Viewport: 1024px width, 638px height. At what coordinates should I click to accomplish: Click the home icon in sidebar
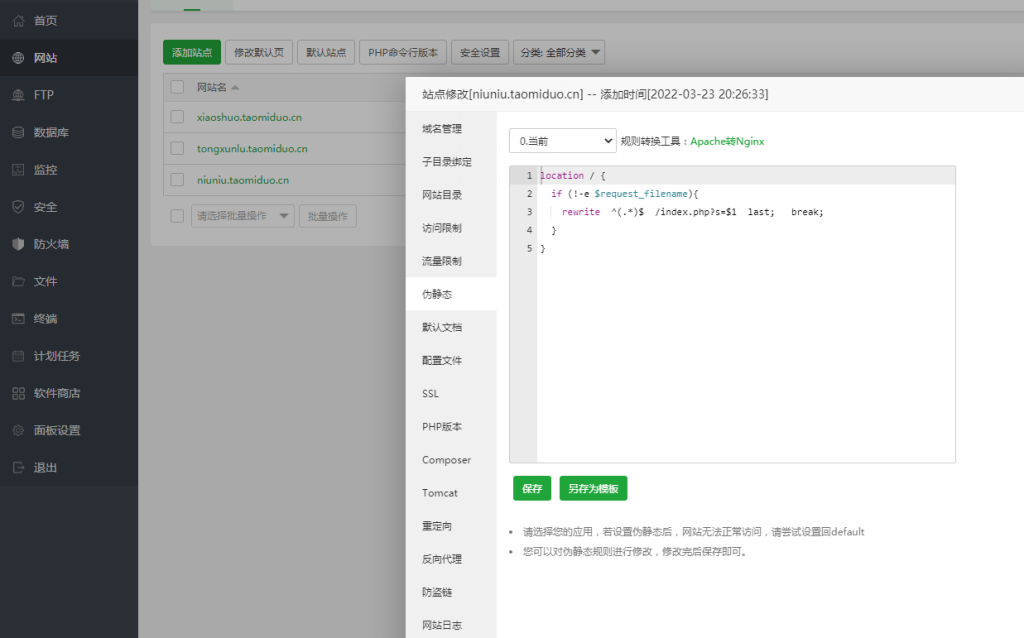point(18,21)
